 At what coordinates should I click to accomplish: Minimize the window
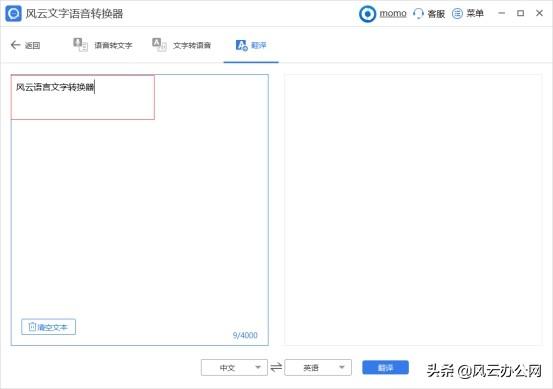tap(502, 13)
